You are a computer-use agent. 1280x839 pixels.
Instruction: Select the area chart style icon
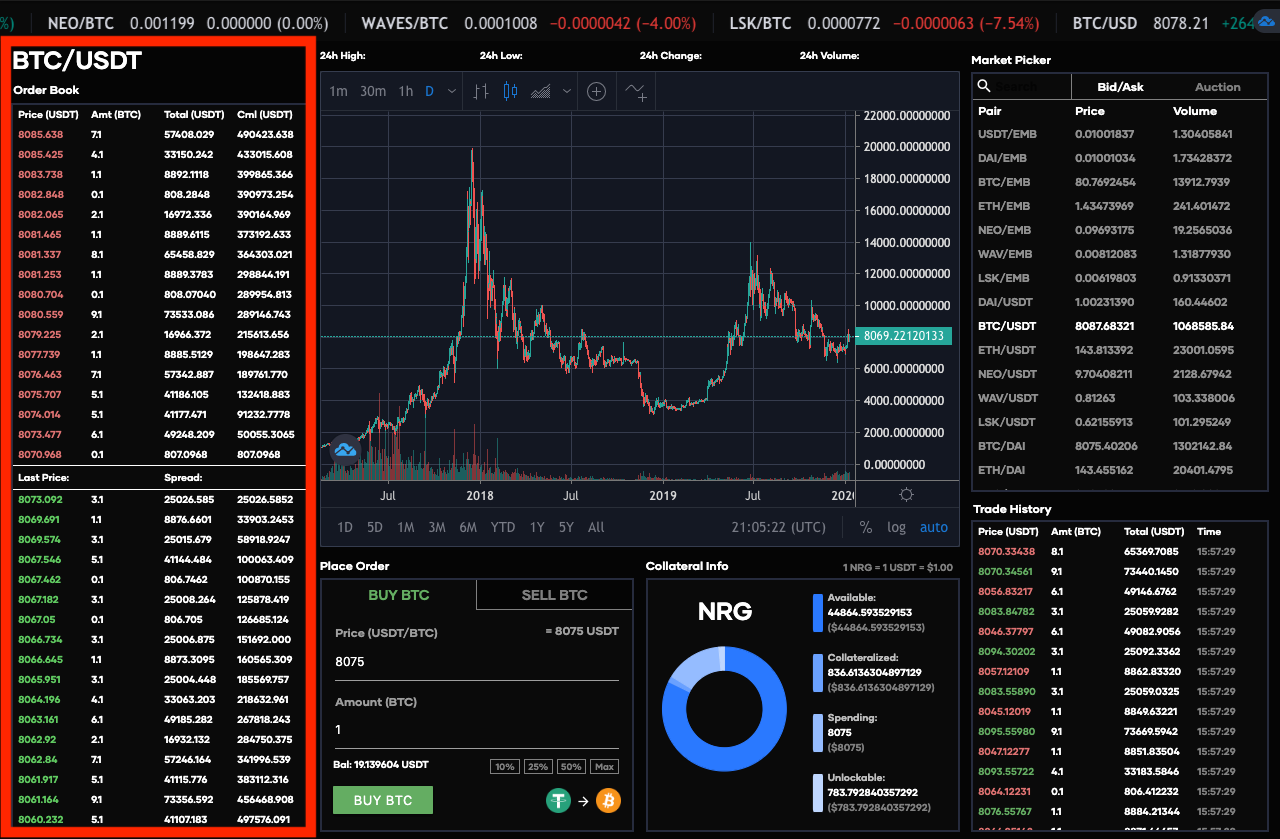coord(541,91)
